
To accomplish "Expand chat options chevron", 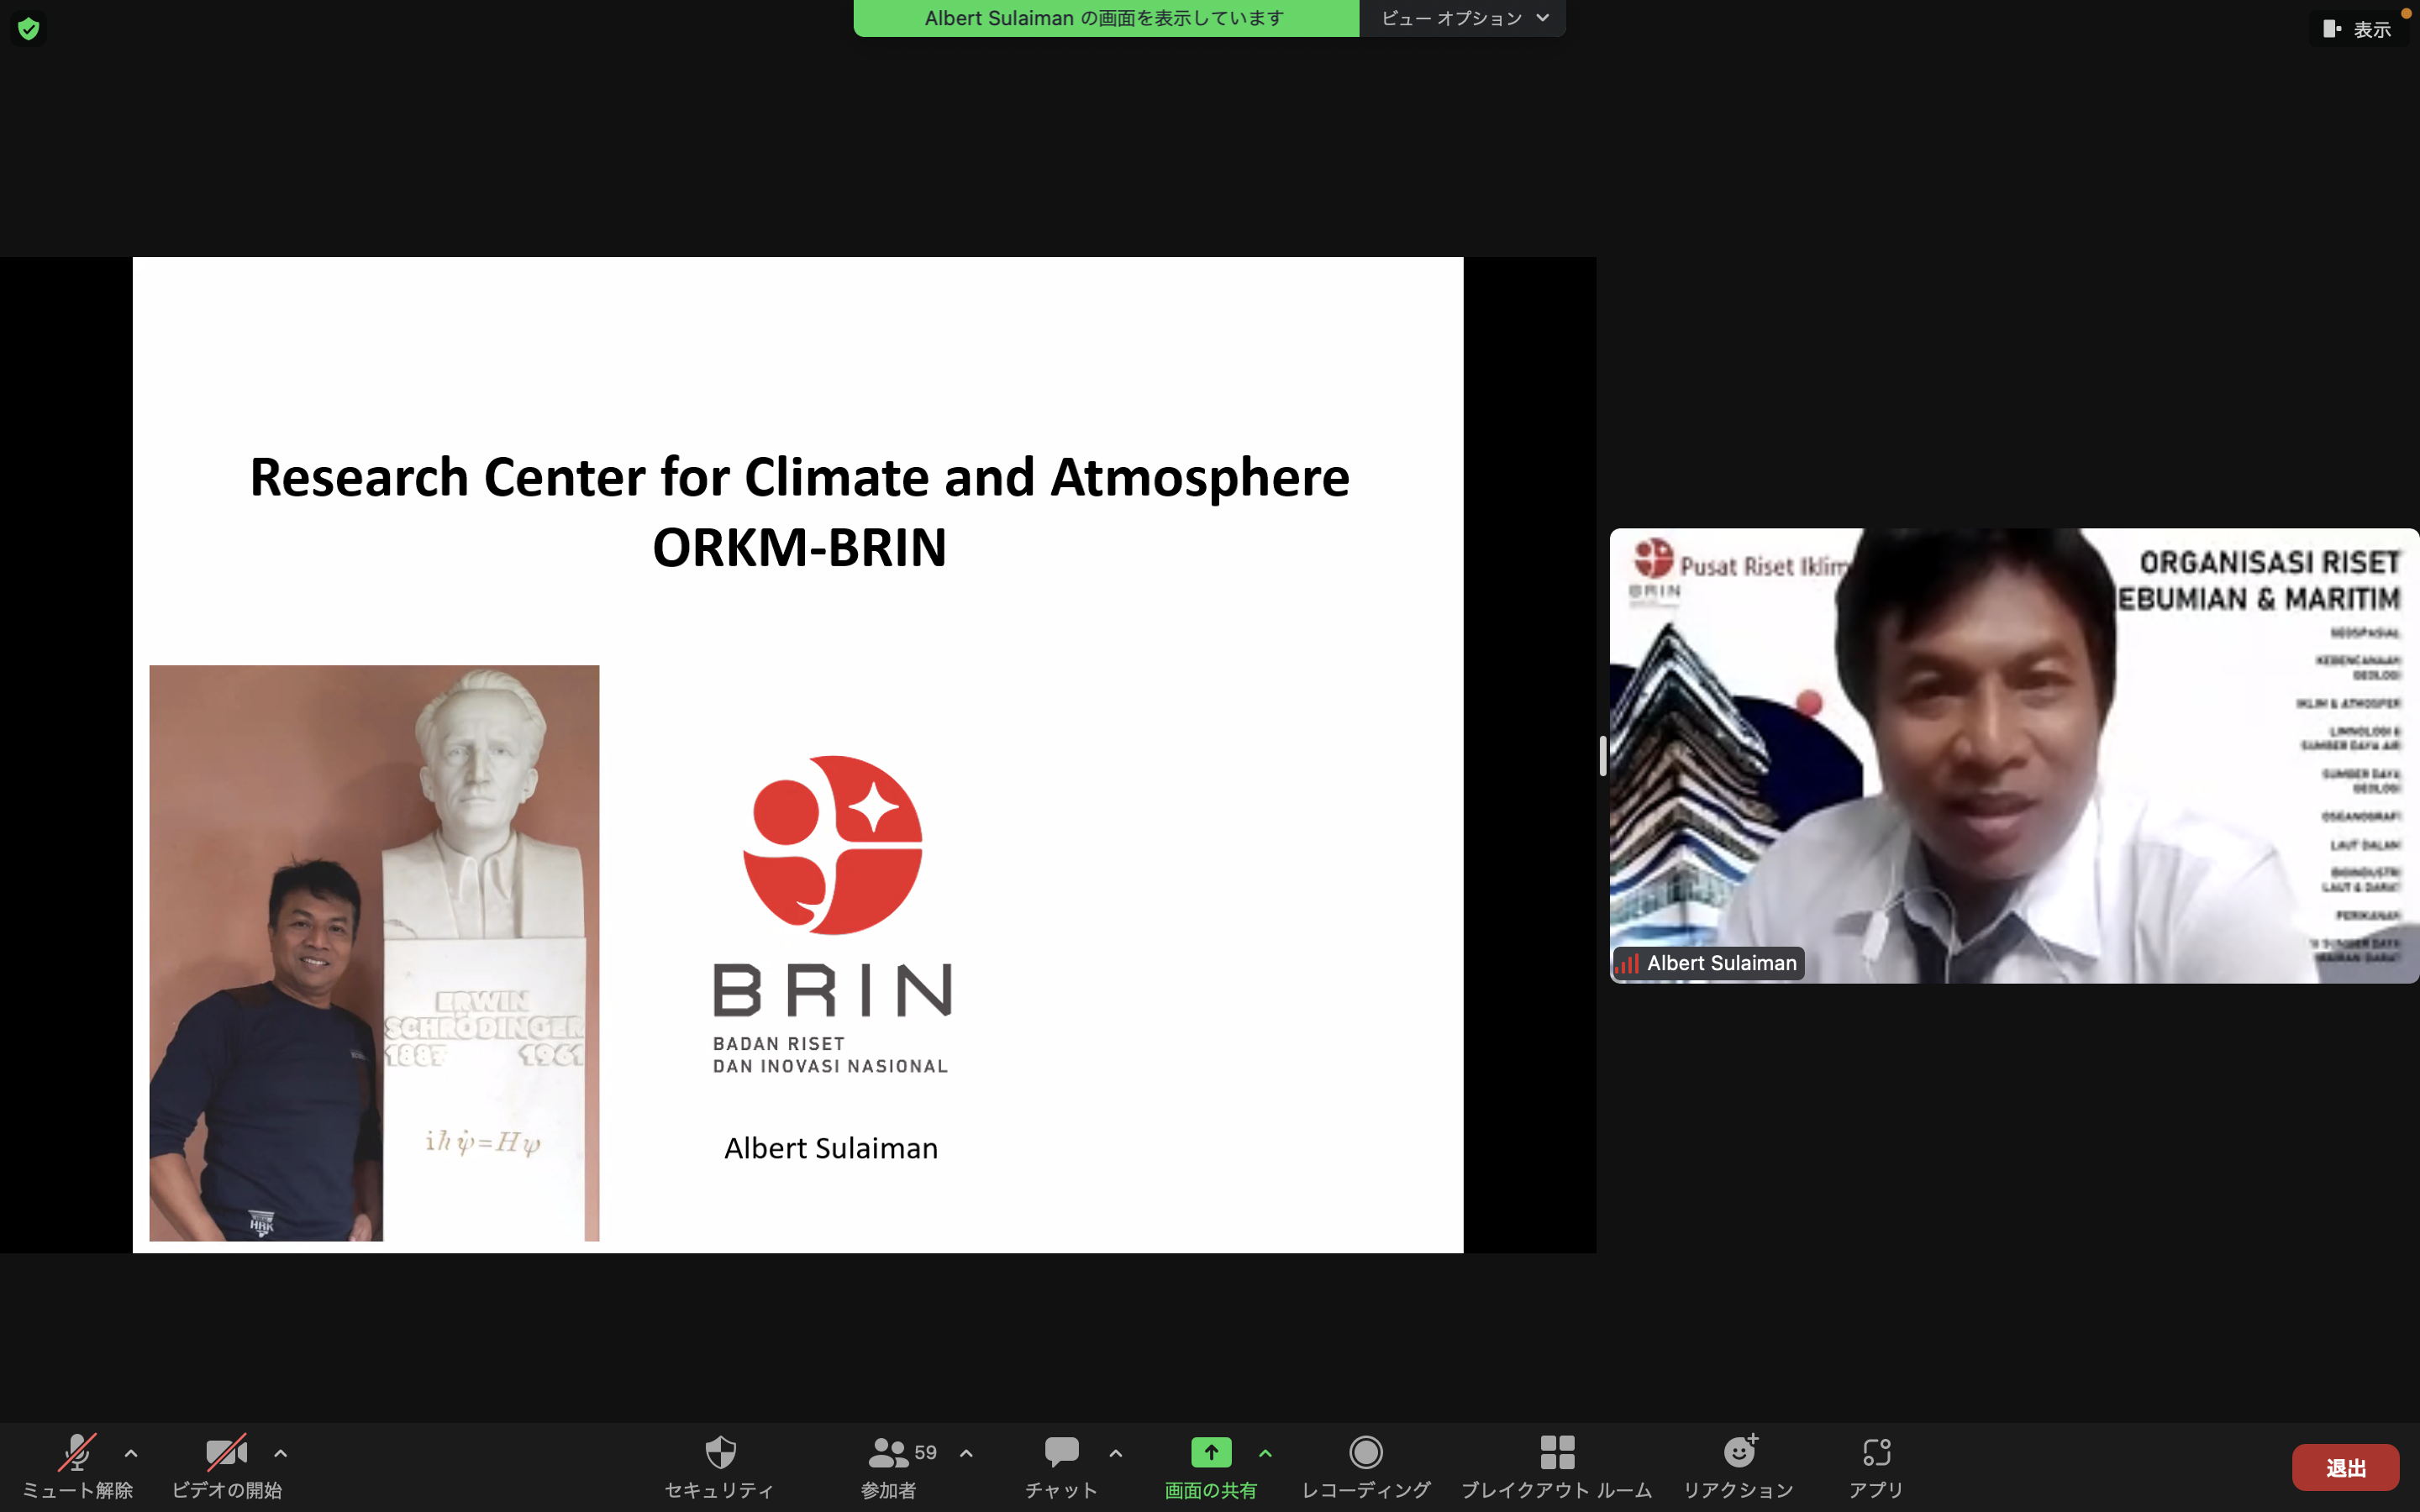I will [x=1116, y=1453].
